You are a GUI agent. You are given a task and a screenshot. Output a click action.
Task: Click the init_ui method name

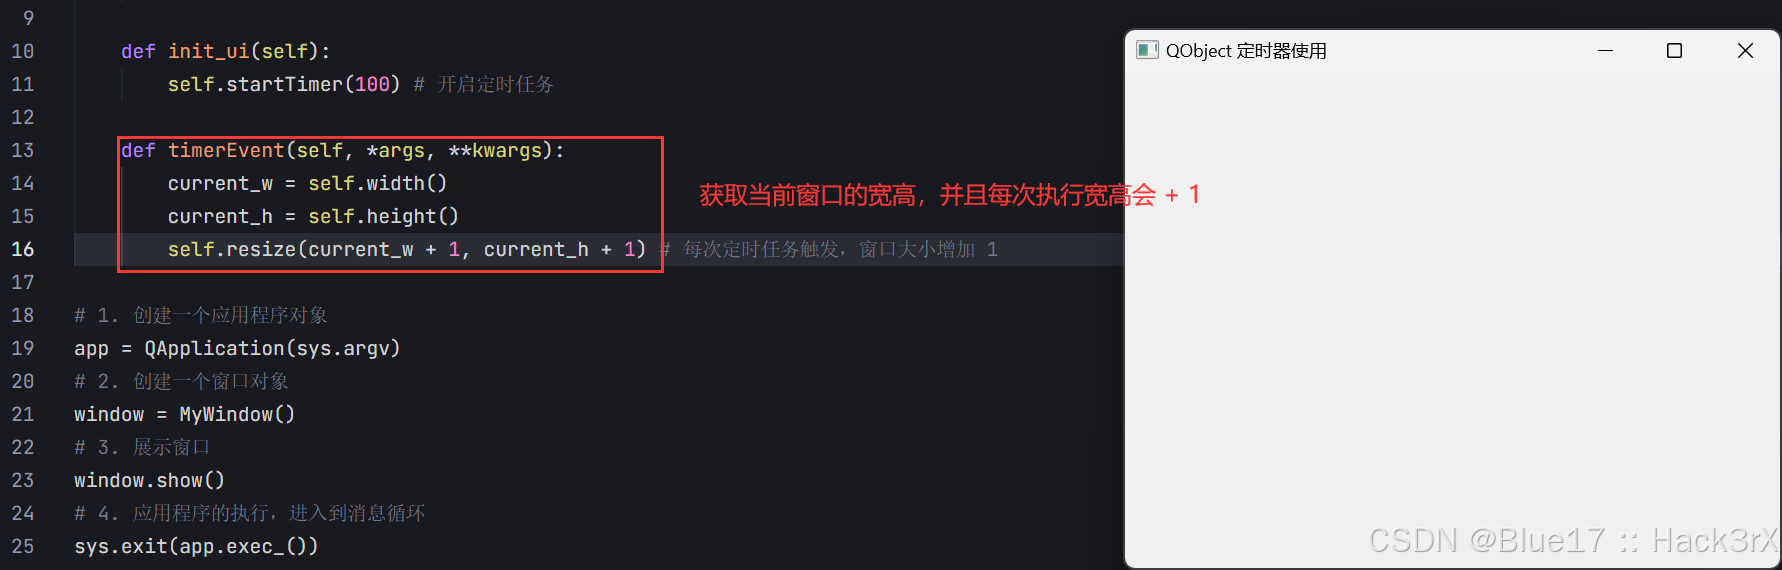pos(208,51)
